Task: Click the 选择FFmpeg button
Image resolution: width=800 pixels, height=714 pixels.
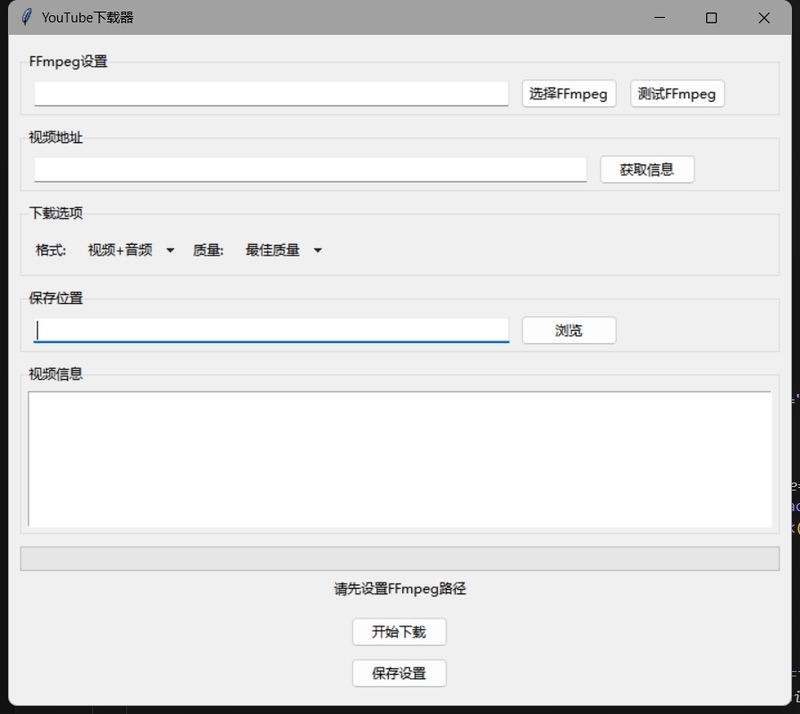Action: pos(568,94)
